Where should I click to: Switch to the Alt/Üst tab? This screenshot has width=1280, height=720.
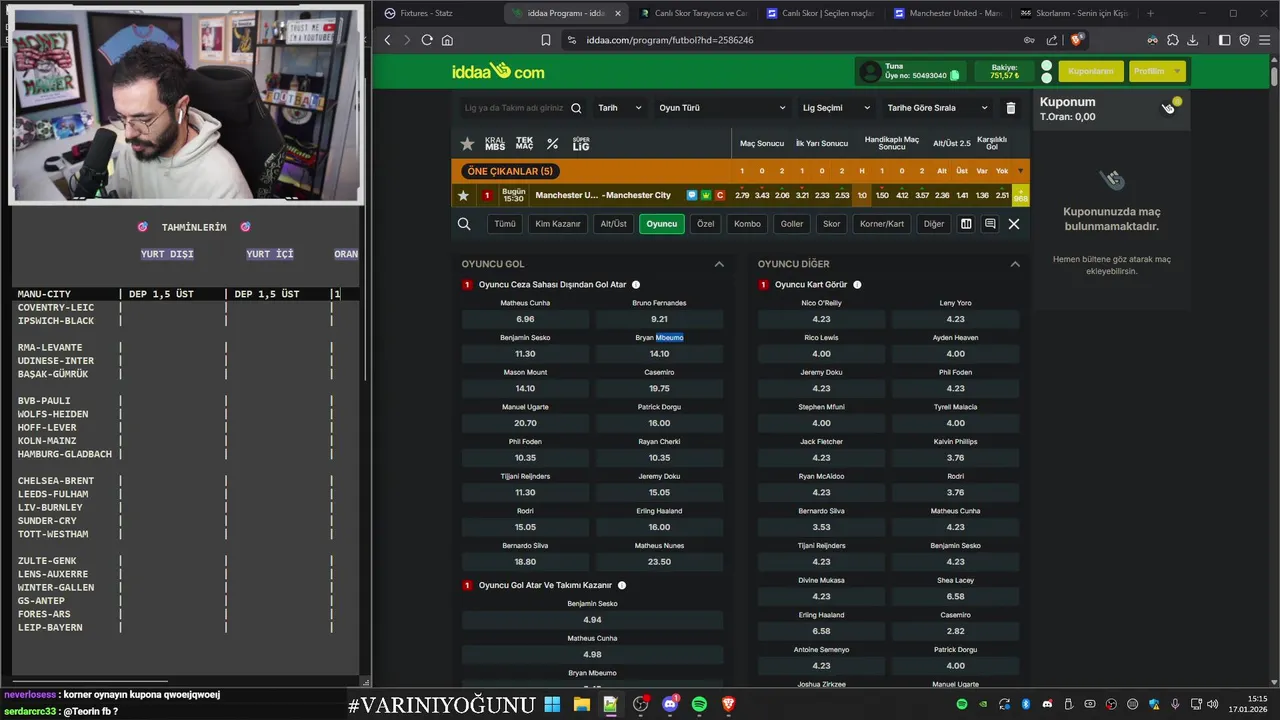(x=613, y=224)
